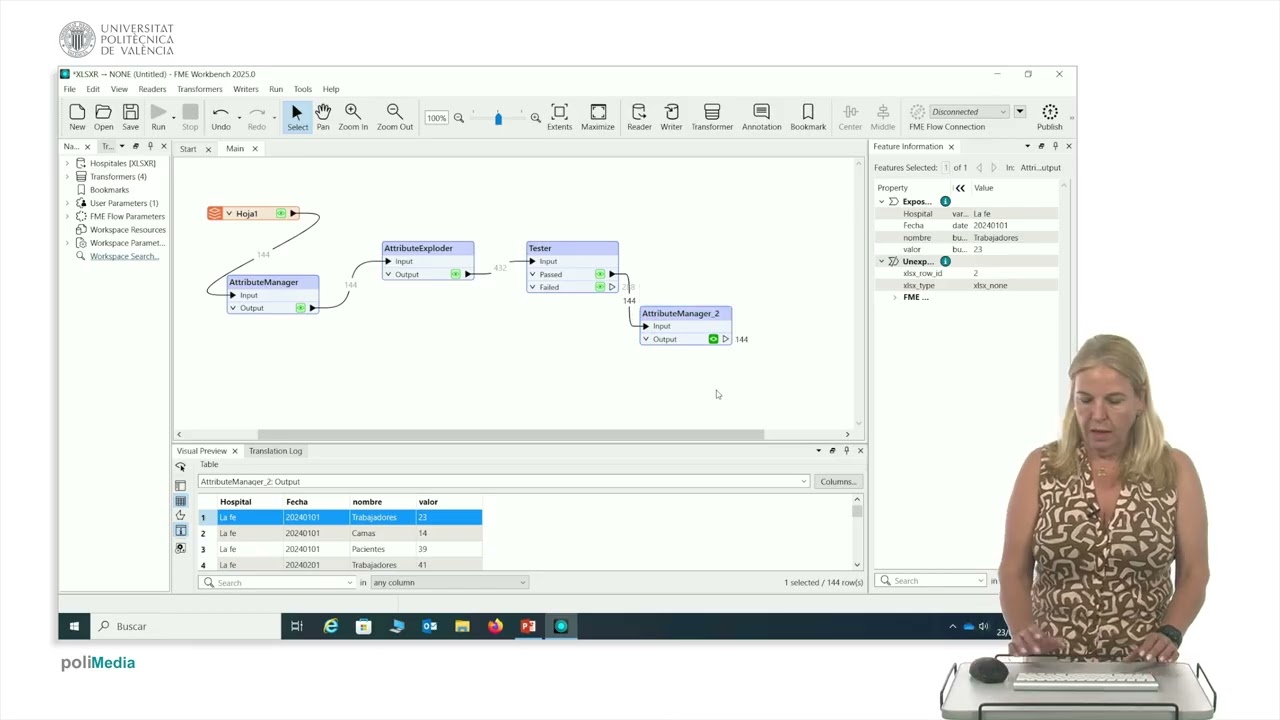Toggle the topmost icon in Visual Preview sidebar
The image size is (1280, 720).
coord(181,467)
